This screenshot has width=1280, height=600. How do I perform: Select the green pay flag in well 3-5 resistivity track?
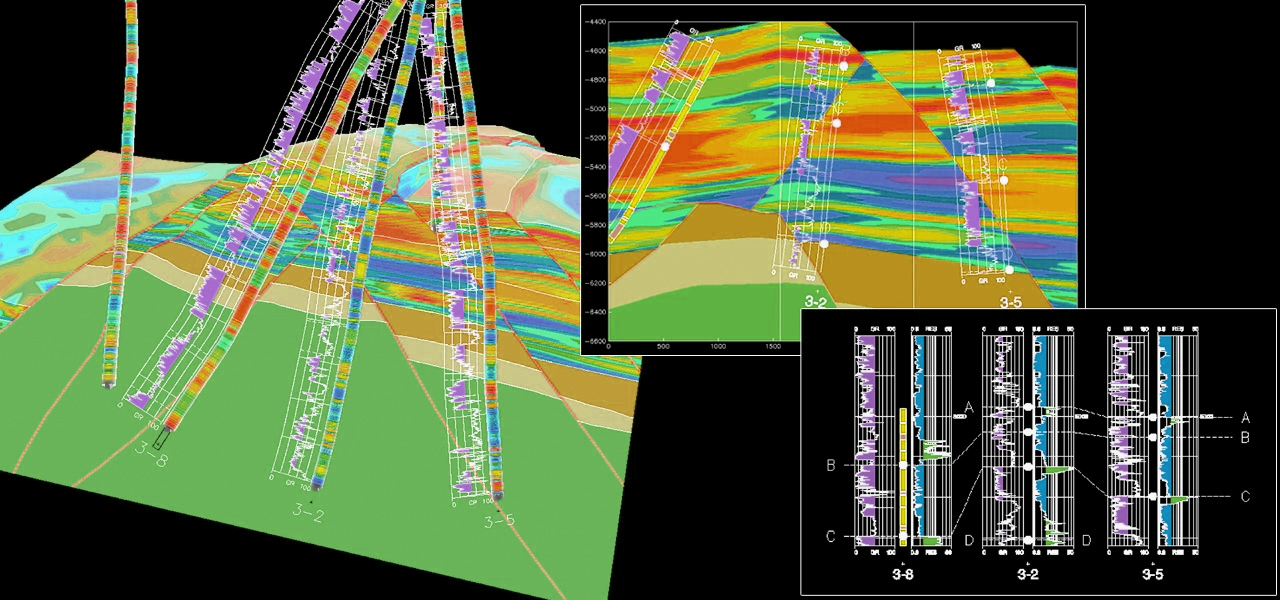[x=1177, y=498]
